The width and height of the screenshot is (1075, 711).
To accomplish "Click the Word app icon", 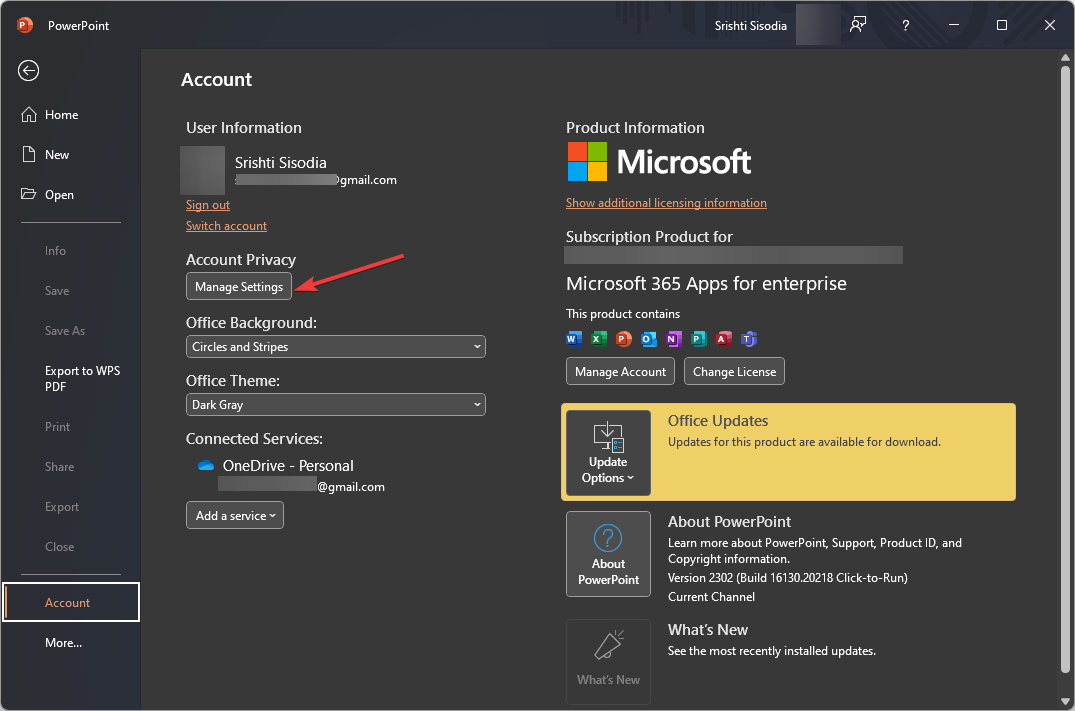I will (x=574, y=339).
